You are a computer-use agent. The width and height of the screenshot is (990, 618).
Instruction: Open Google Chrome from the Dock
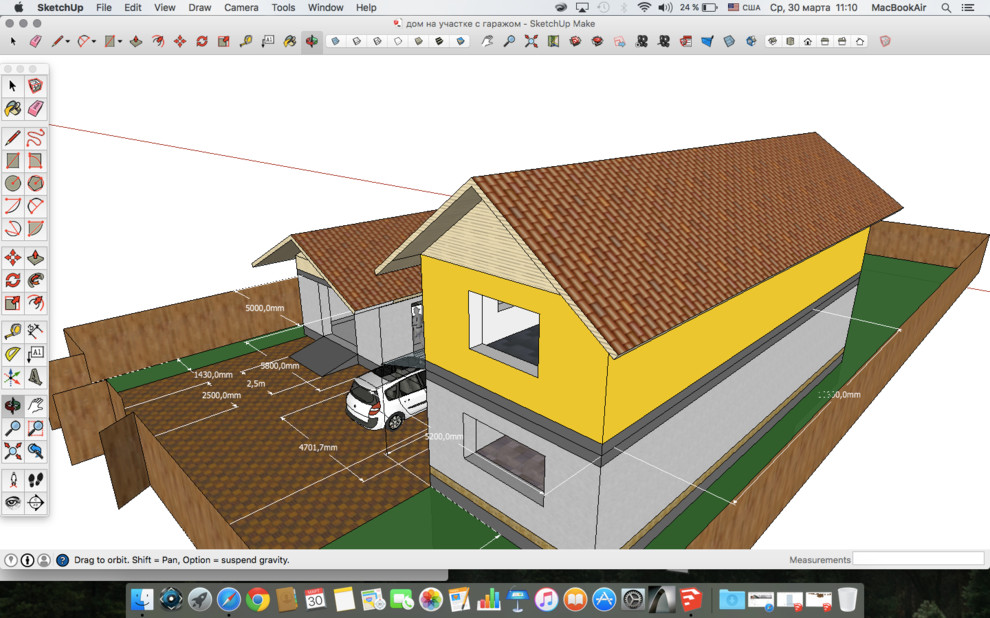click(258, 600)
